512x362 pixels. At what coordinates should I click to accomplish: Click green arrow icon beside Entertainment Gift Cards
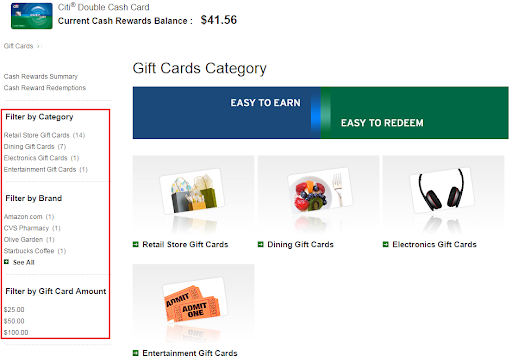(136, 353)
